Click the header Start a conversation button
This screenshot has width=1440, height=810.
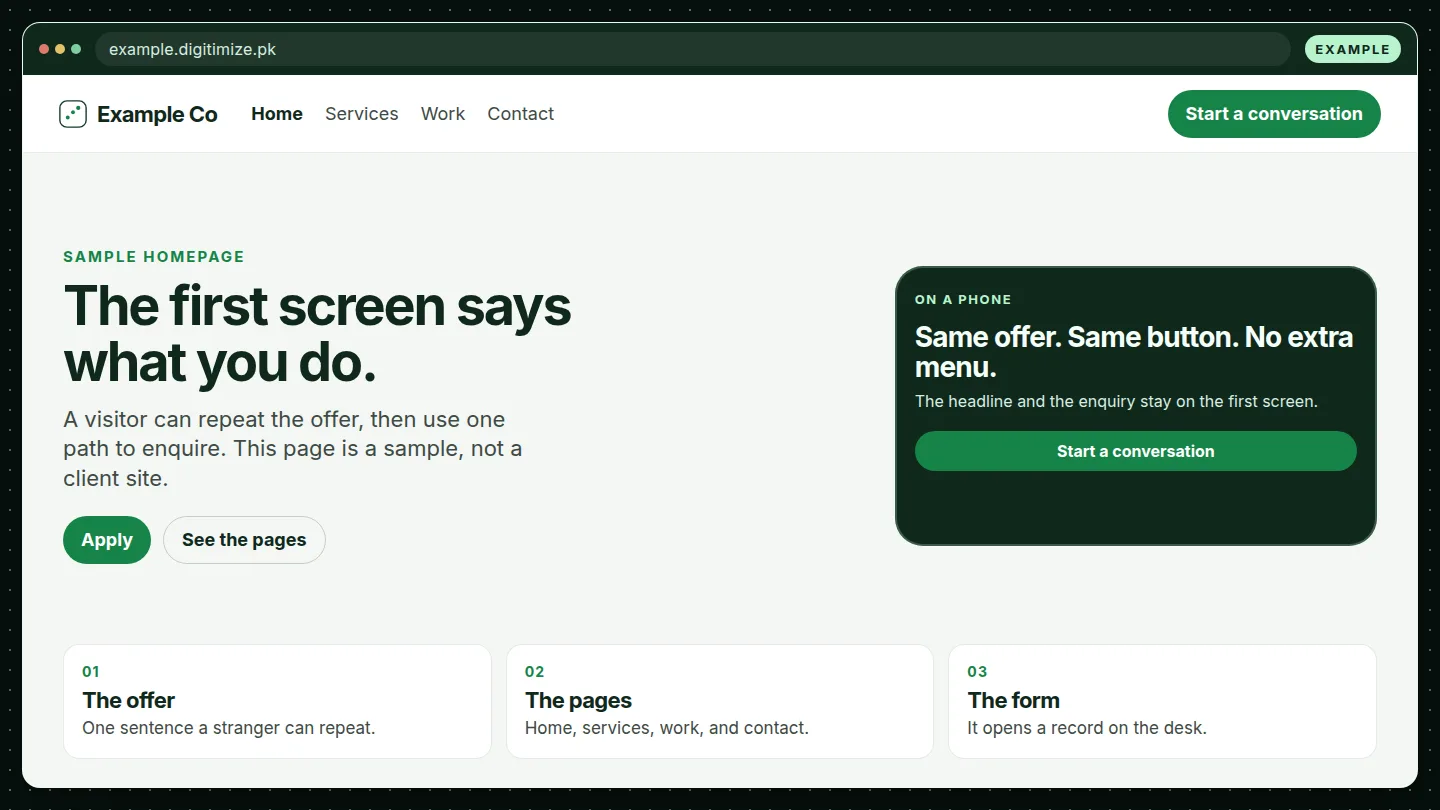(x=1274, y=114)
